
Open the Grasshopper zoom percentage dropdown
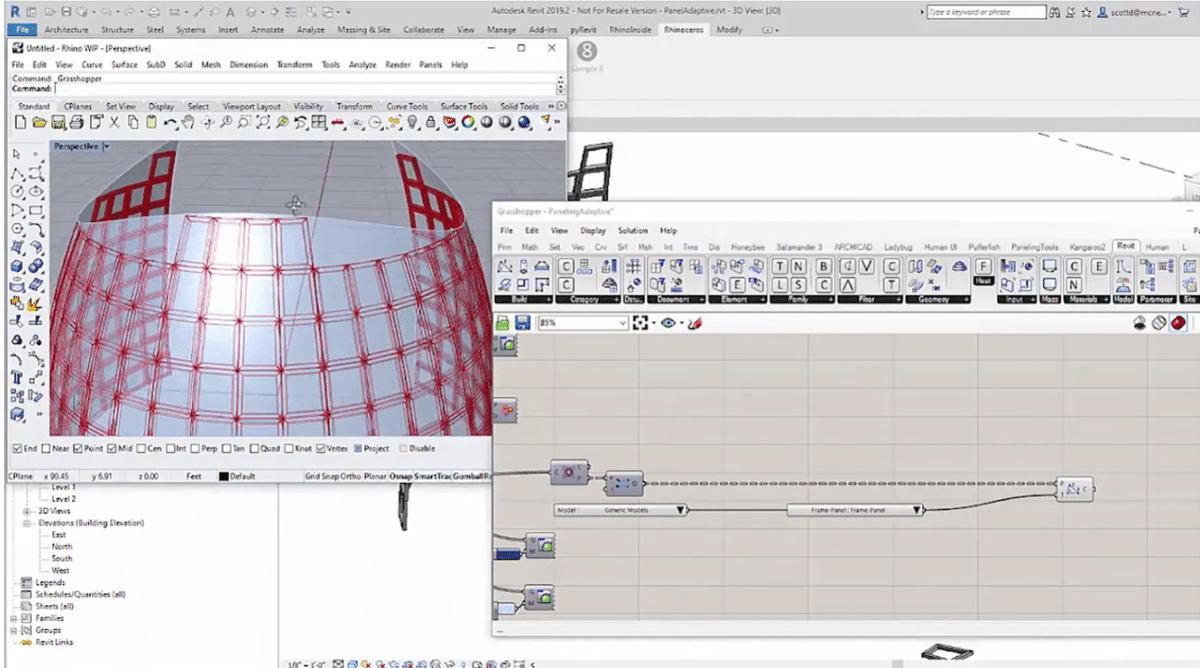pyautogui.click(x=622, y=324)
